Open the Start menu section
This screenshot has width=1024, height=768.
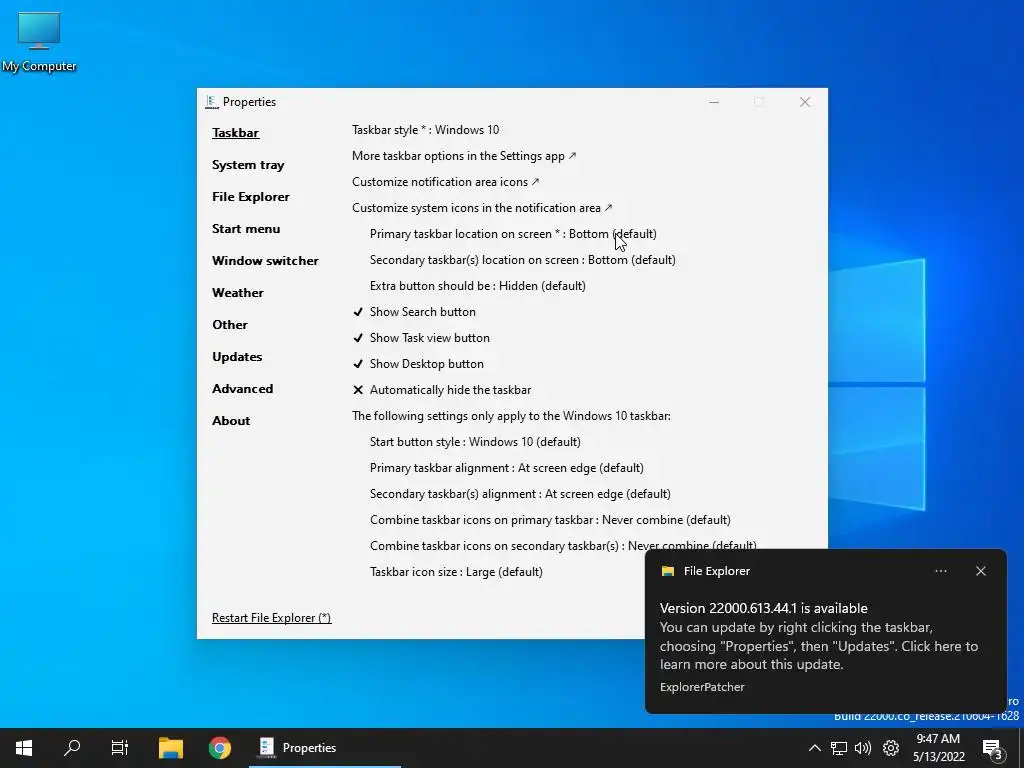[246, 229]
